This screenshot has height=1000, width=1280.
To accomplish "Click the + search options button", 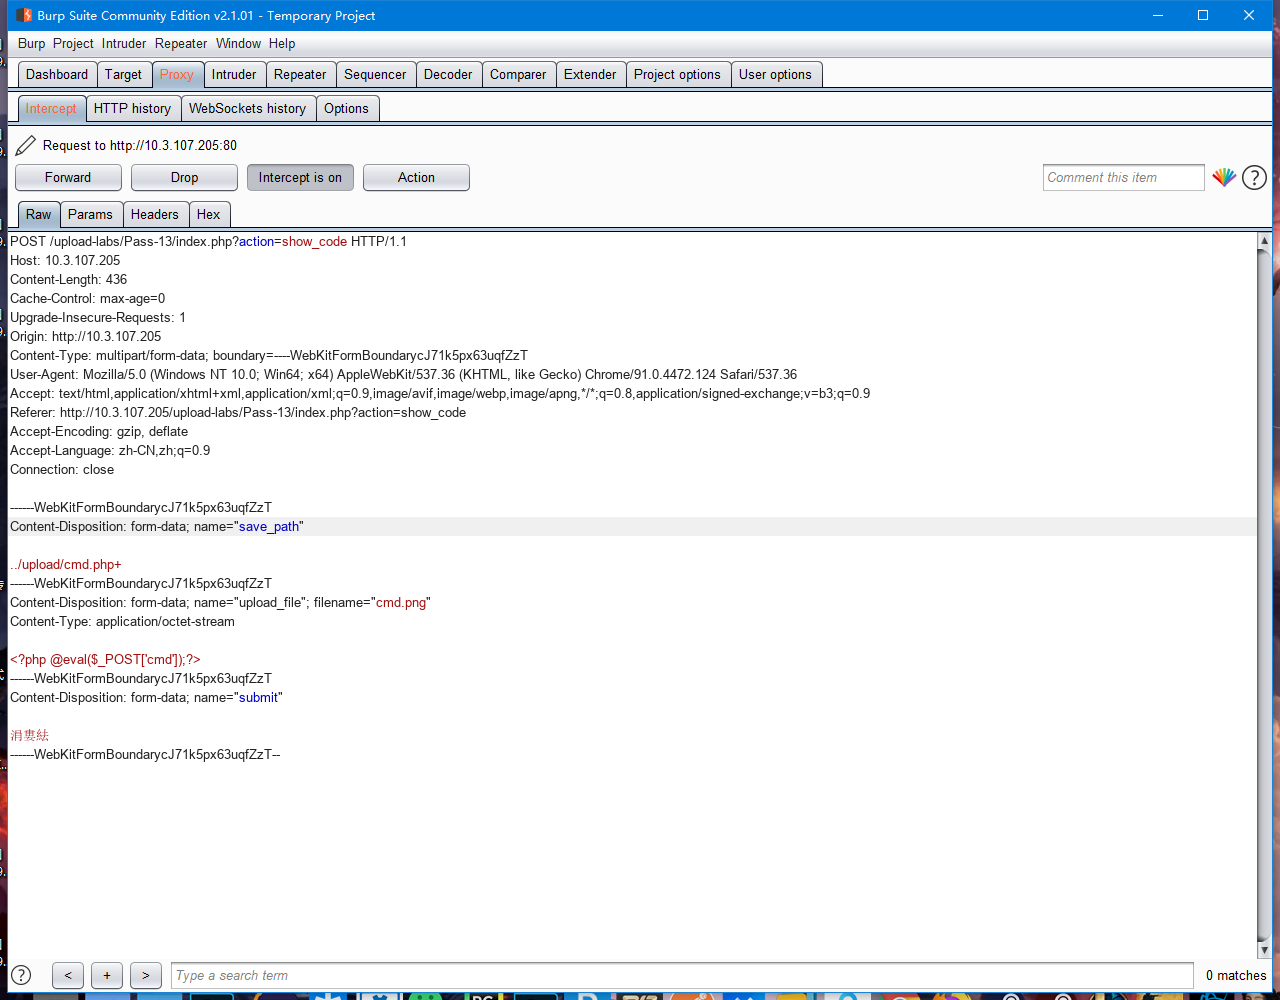I will (x=107, y=975).
